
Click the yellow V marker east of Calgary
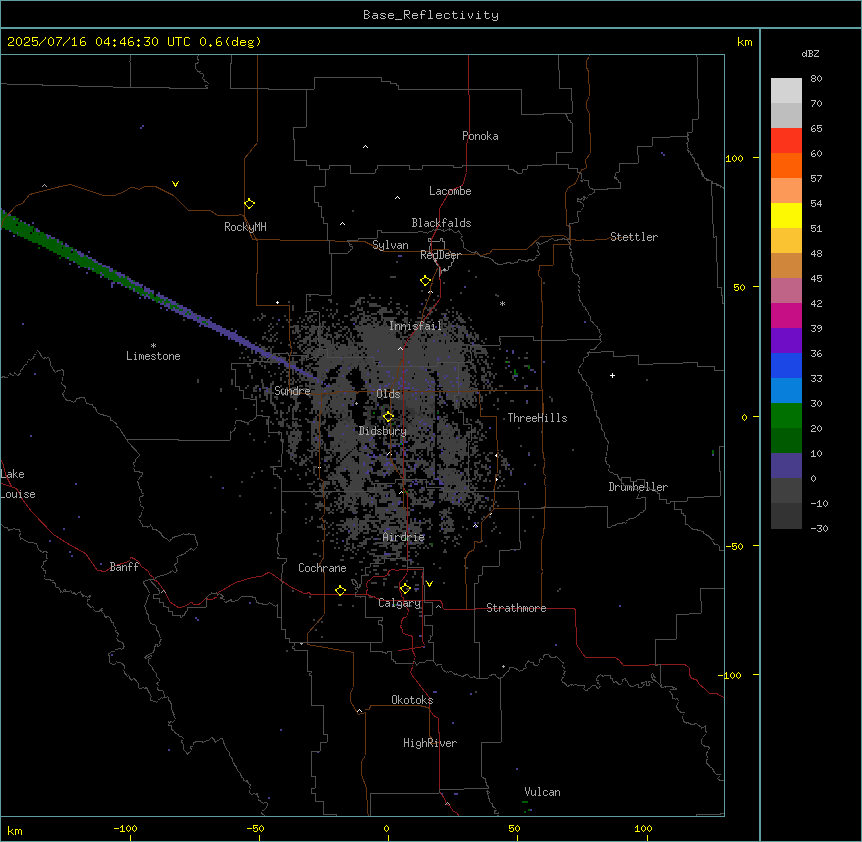pos(429,584)
